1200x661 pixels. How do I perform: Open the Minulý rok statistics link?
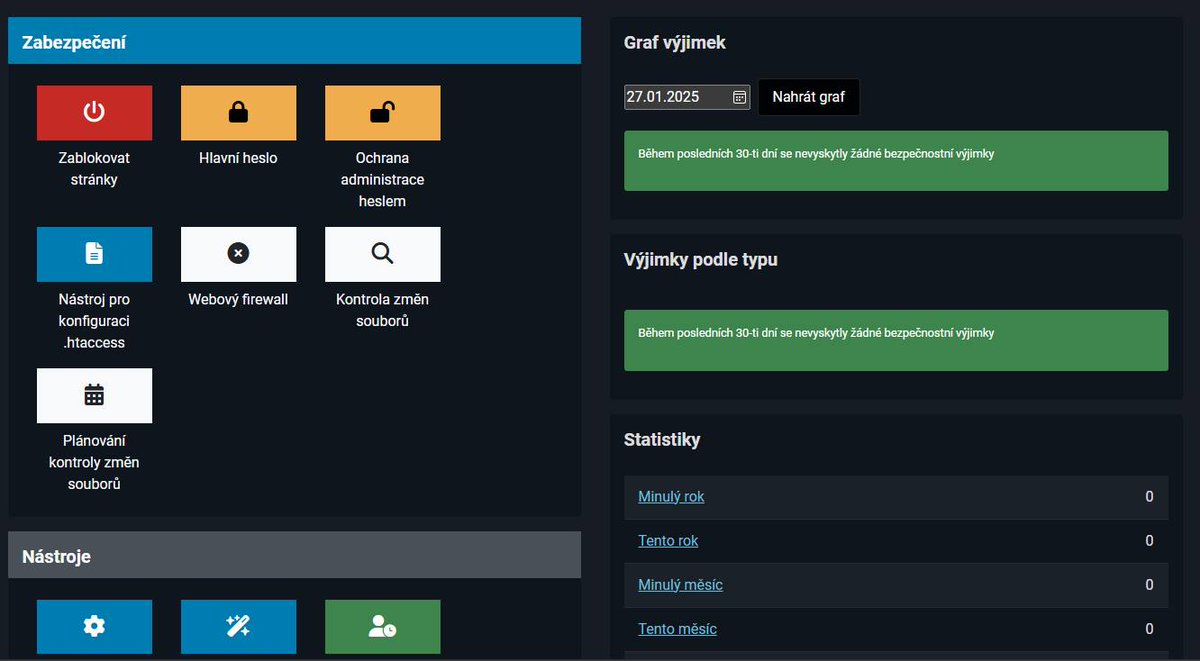[670, 496]
